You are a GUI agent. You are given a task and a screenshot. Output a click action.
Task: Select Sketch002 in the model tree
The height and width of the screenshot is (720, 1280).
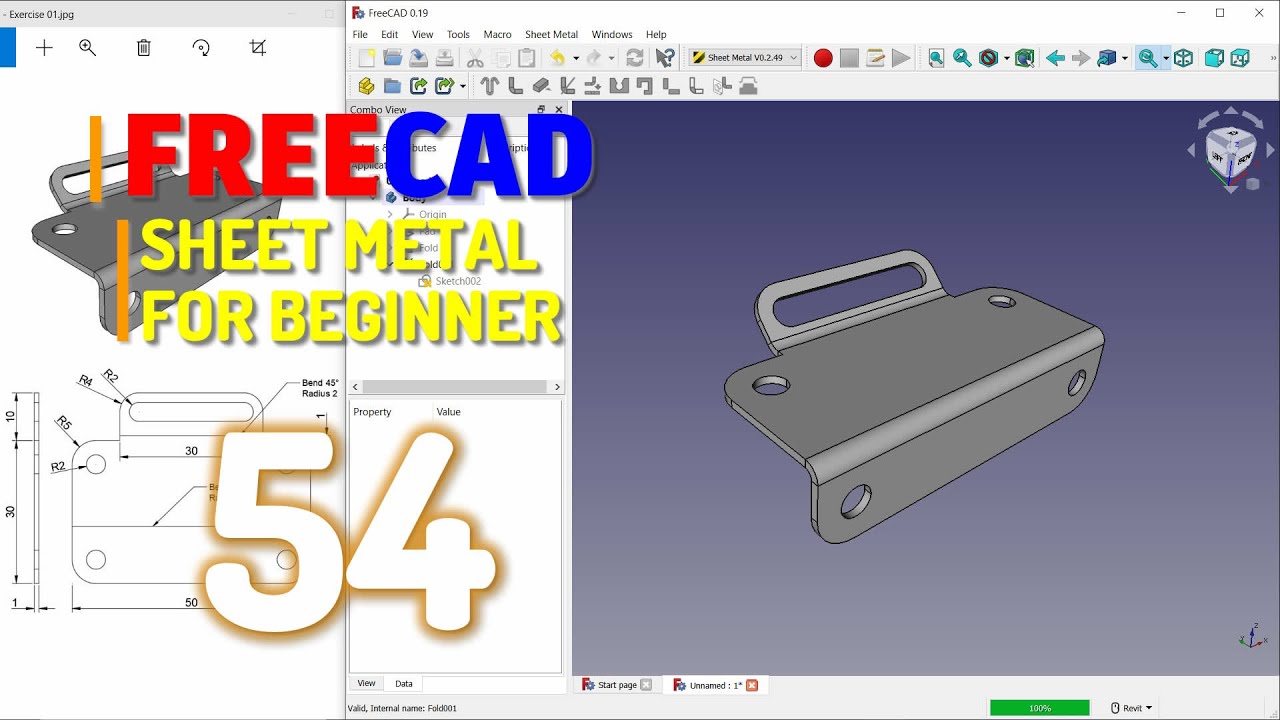coord(458,281)
